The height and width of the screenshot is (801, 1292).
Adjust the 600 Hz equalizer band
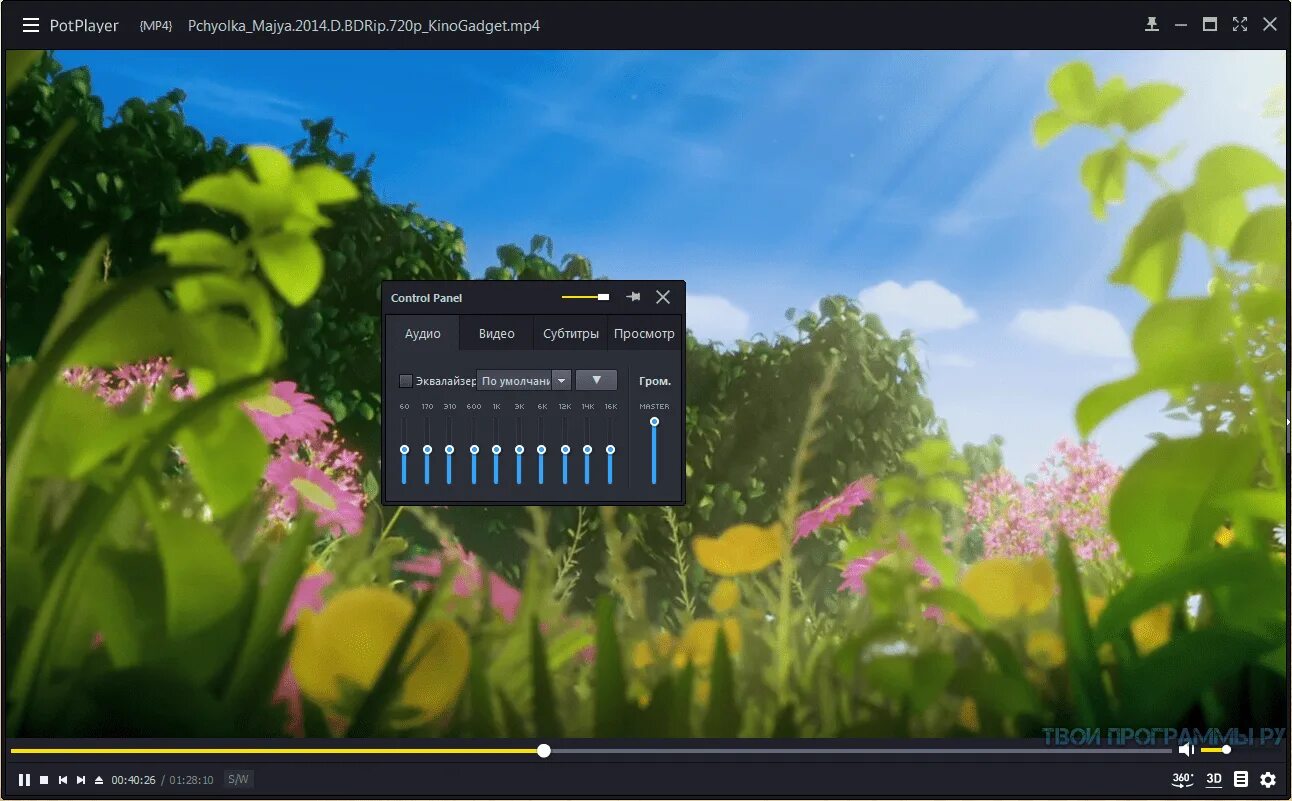[x=474, y=450]
